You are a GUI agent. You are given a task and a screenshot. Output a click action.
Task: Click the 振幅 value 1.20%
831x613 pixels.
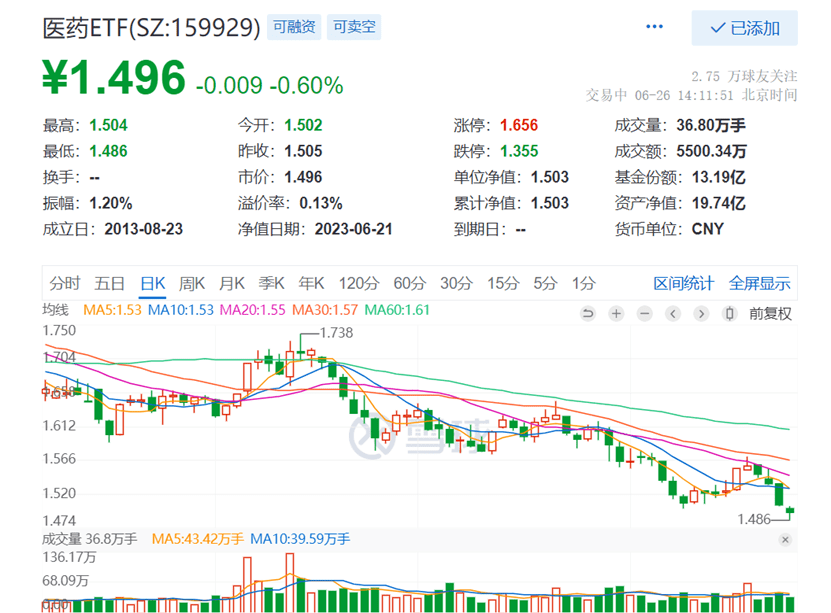point(111,203)
